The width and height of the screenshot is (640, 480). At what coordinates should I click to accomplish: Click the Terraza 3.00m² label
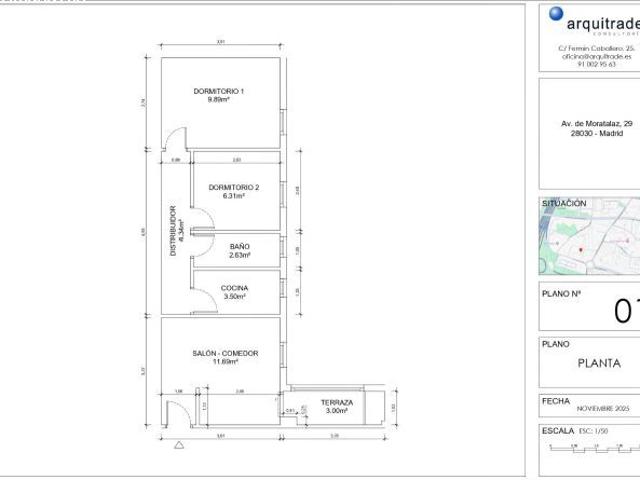point(336,406)
